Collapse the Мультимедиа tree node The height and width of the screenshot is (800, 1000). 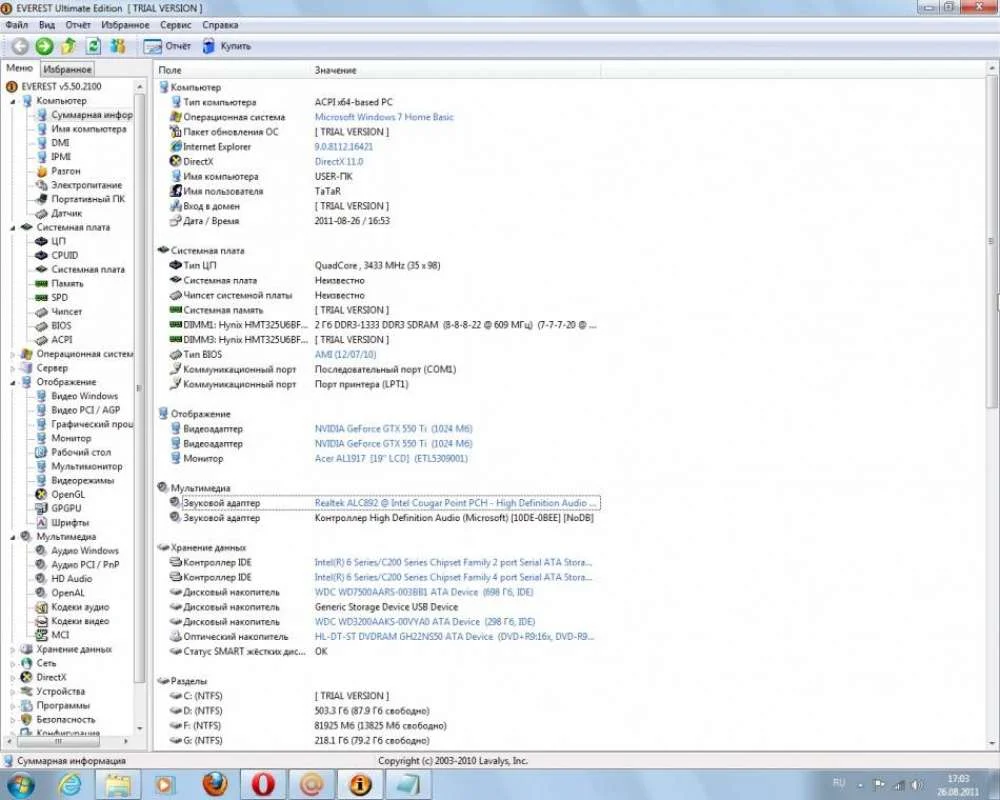point(12,537)
